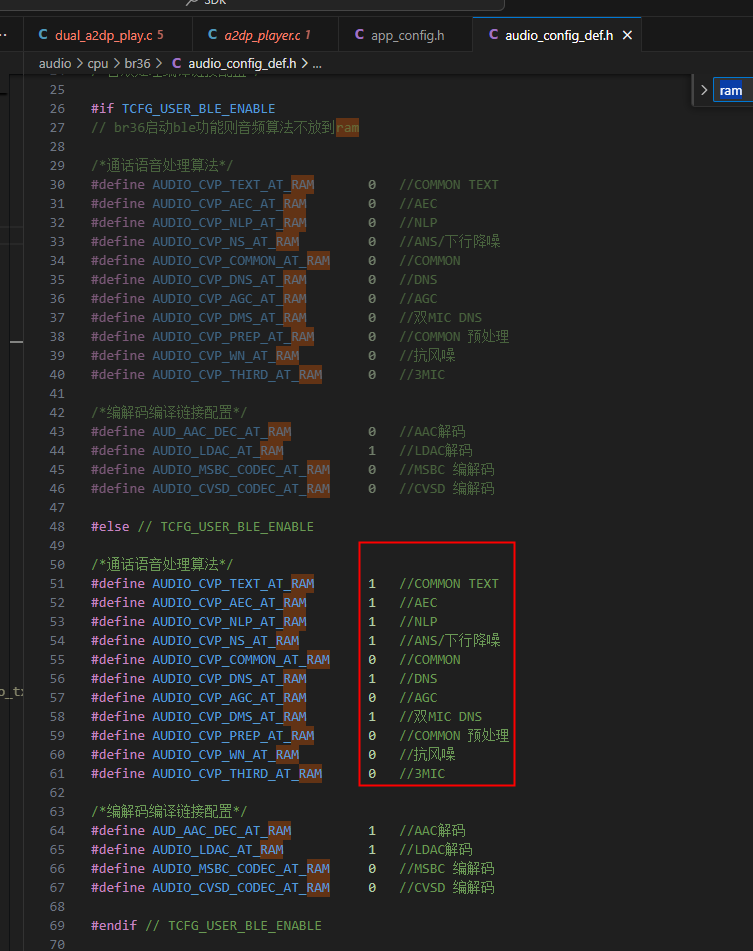The height and width of the screenshot is (951, 753).
Task: Click AUD_AAC_DEC_AT_RAM on line 43
Action: click(x=221, y=431)
